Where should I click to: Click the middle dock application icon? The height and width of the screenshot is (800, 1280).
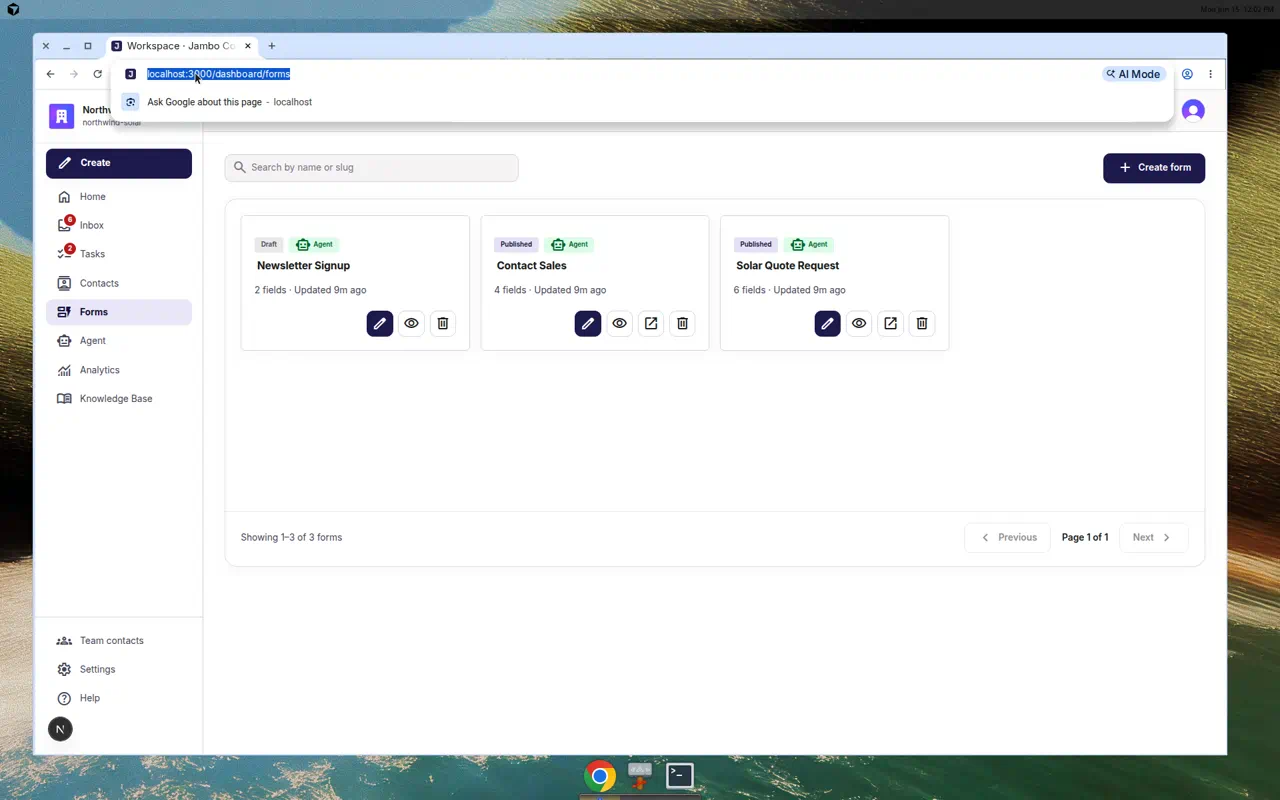639,775
